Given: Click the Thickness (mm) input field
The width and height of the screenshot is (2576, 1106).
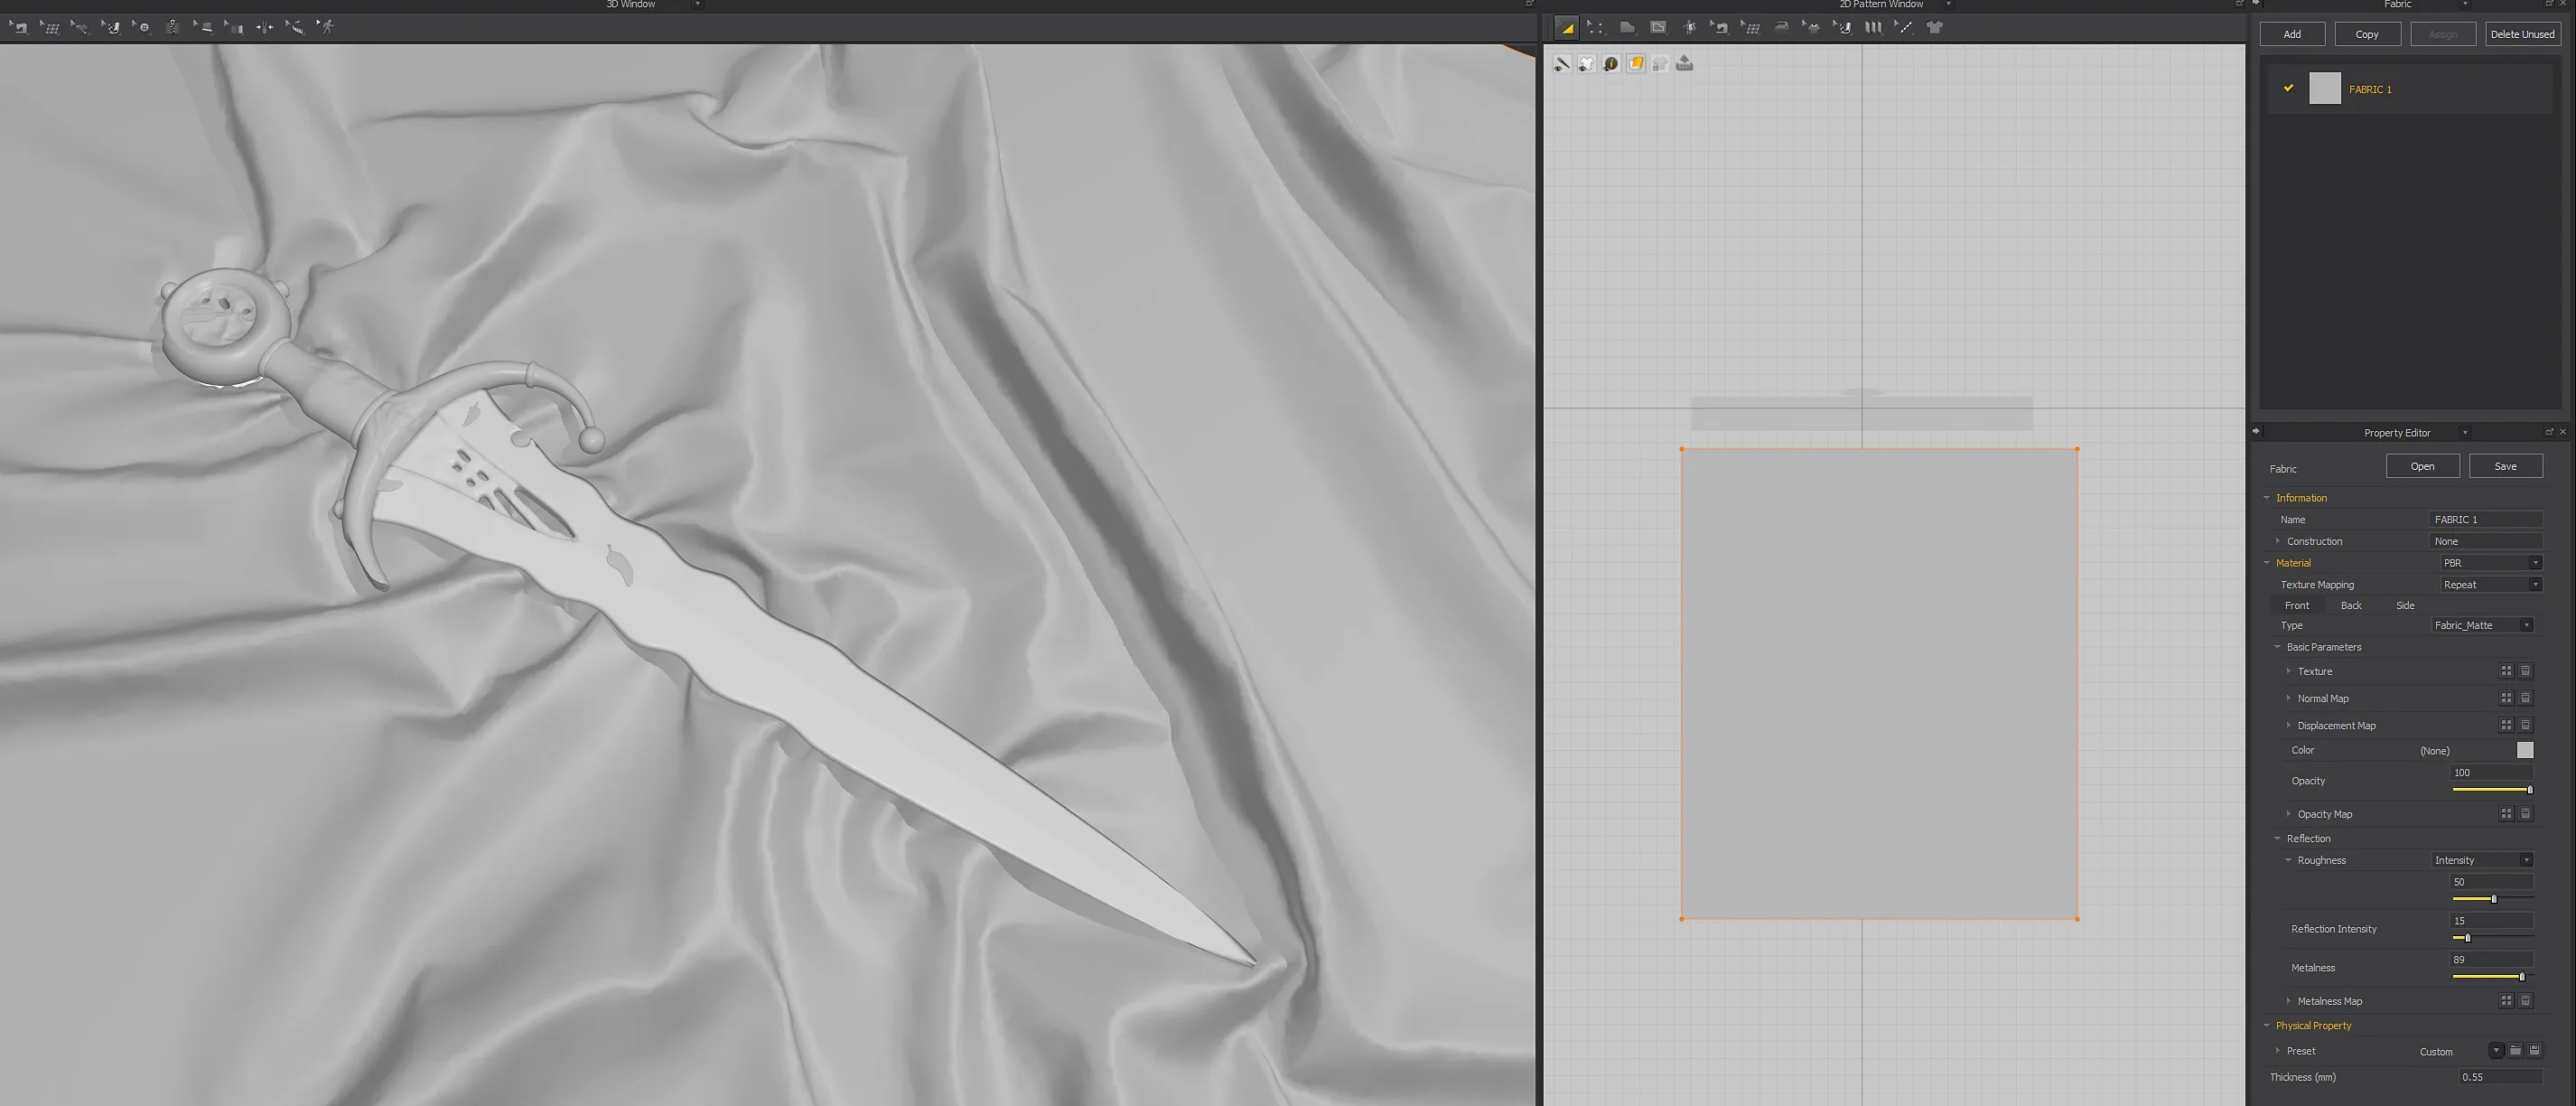Looking at the screenshot, I should point(2500,1077).
